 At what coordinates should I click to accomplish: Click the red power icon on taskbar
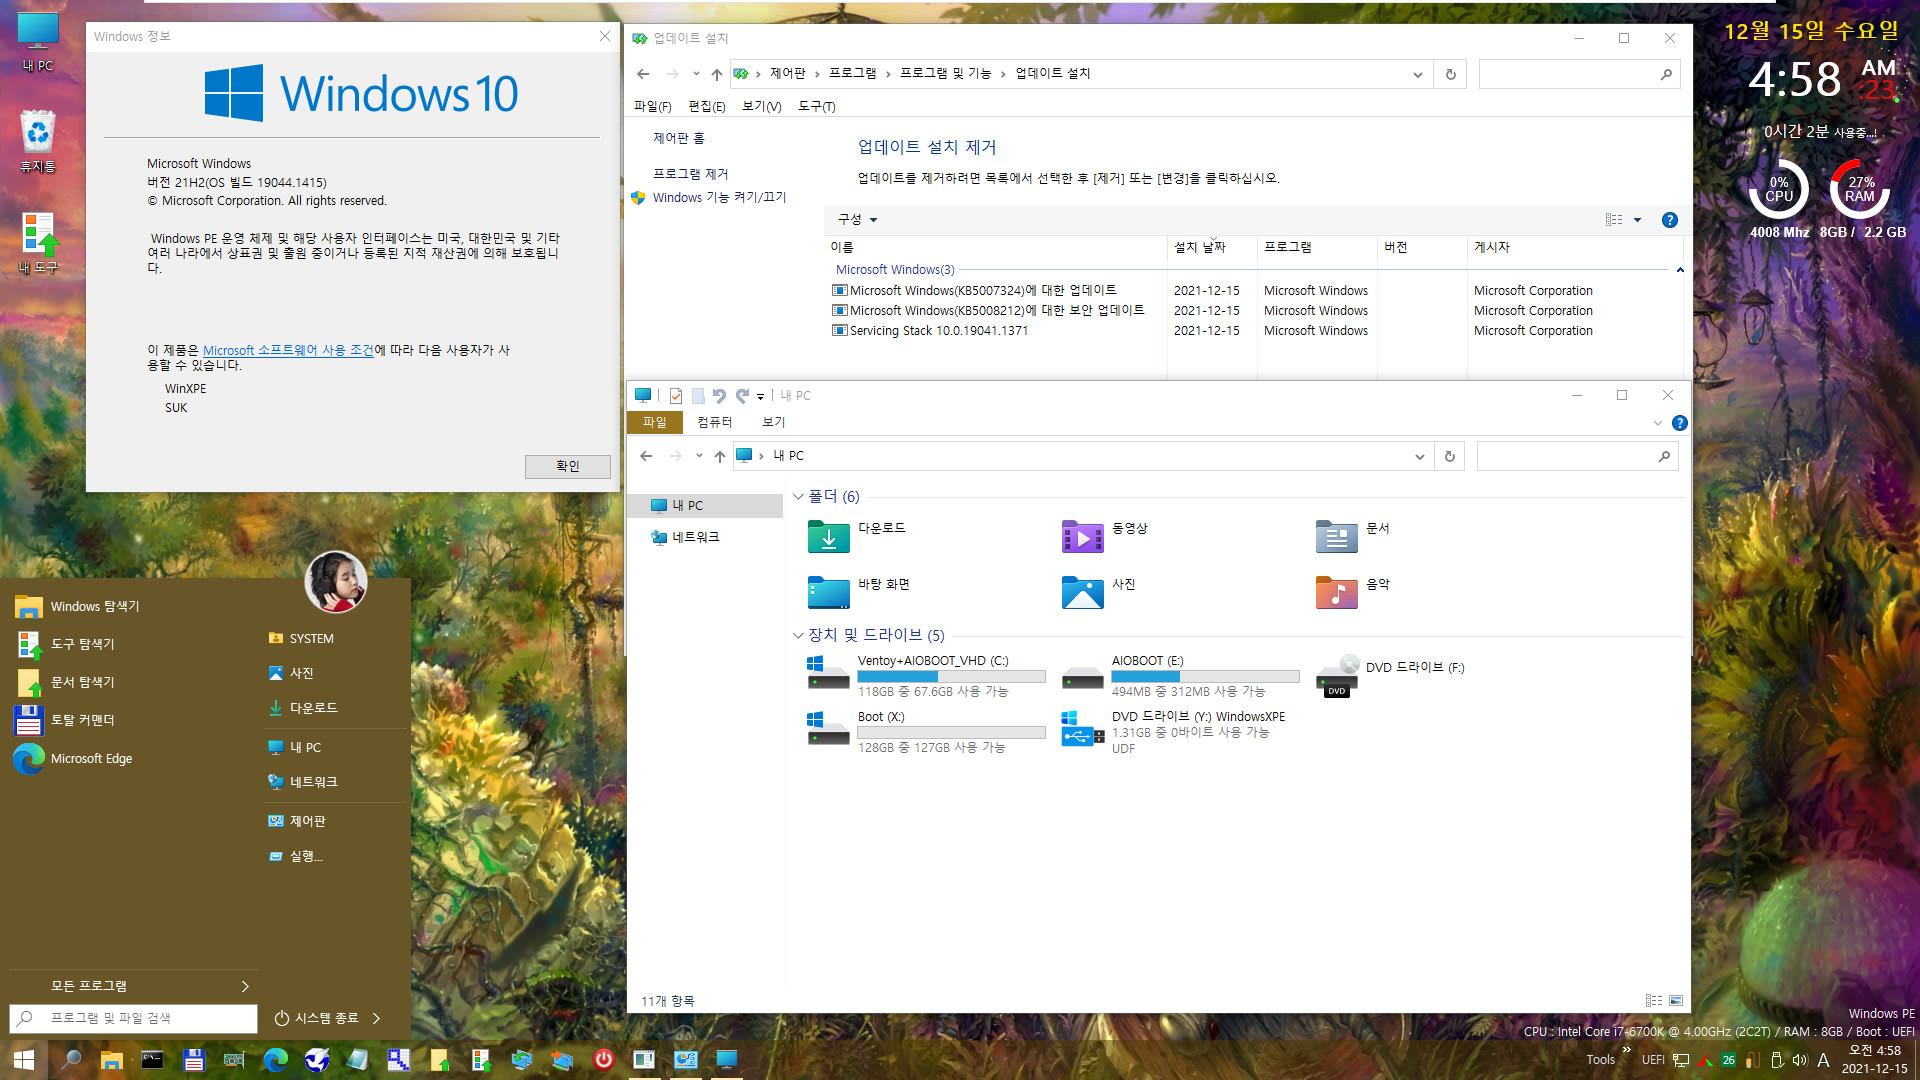603,1060
